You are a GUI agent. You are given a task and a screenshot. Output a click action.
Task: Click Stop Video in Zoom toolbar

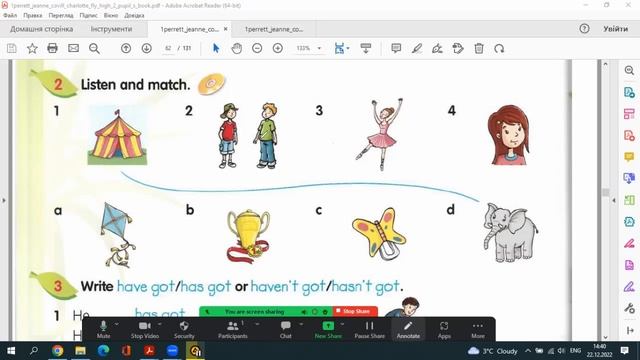[144, 329]
